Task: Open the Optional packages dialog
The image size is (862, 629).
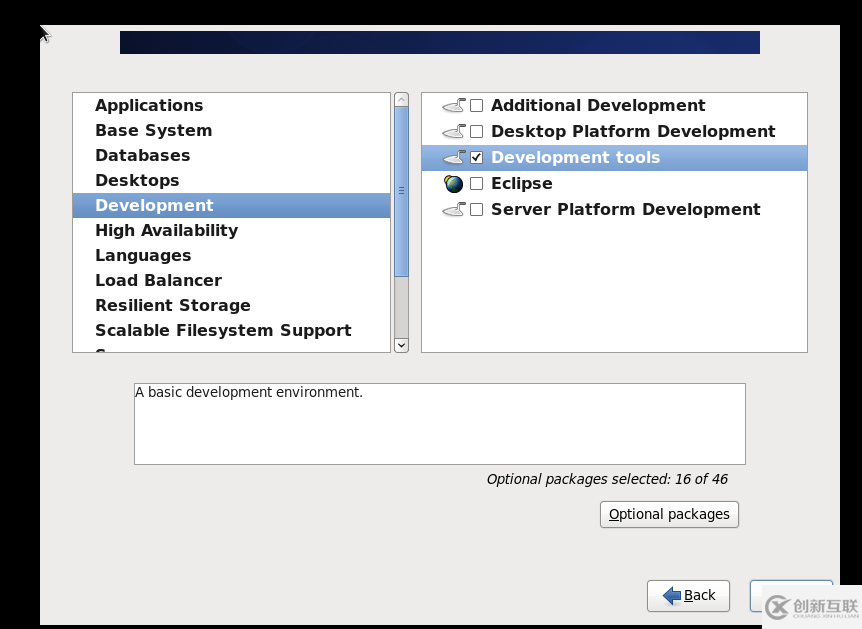Action: [669, 514]
